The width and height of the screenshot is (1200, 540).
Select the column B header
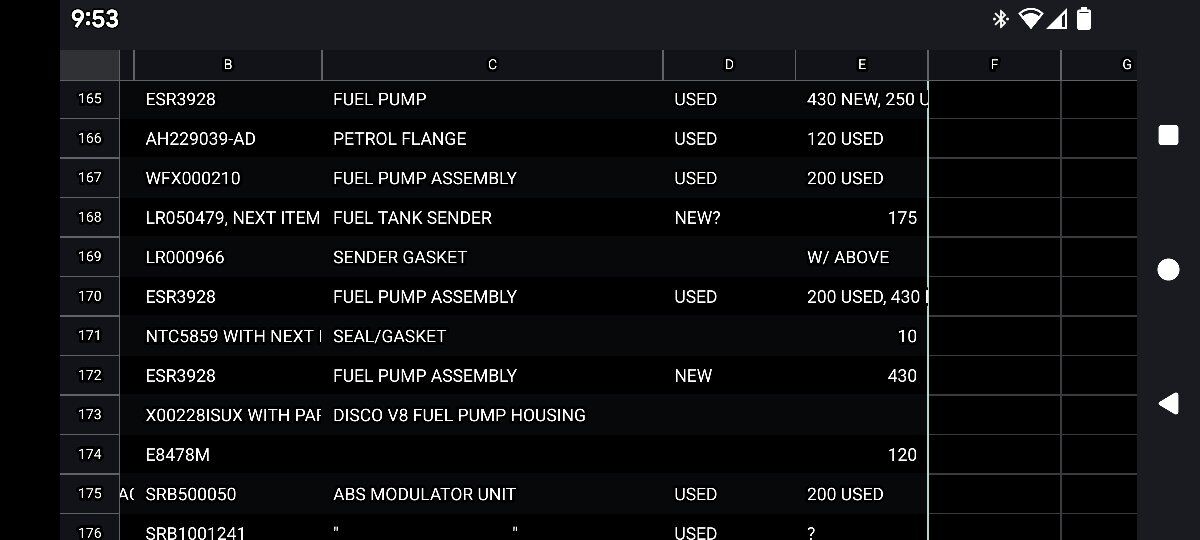[x=228, y=65]
